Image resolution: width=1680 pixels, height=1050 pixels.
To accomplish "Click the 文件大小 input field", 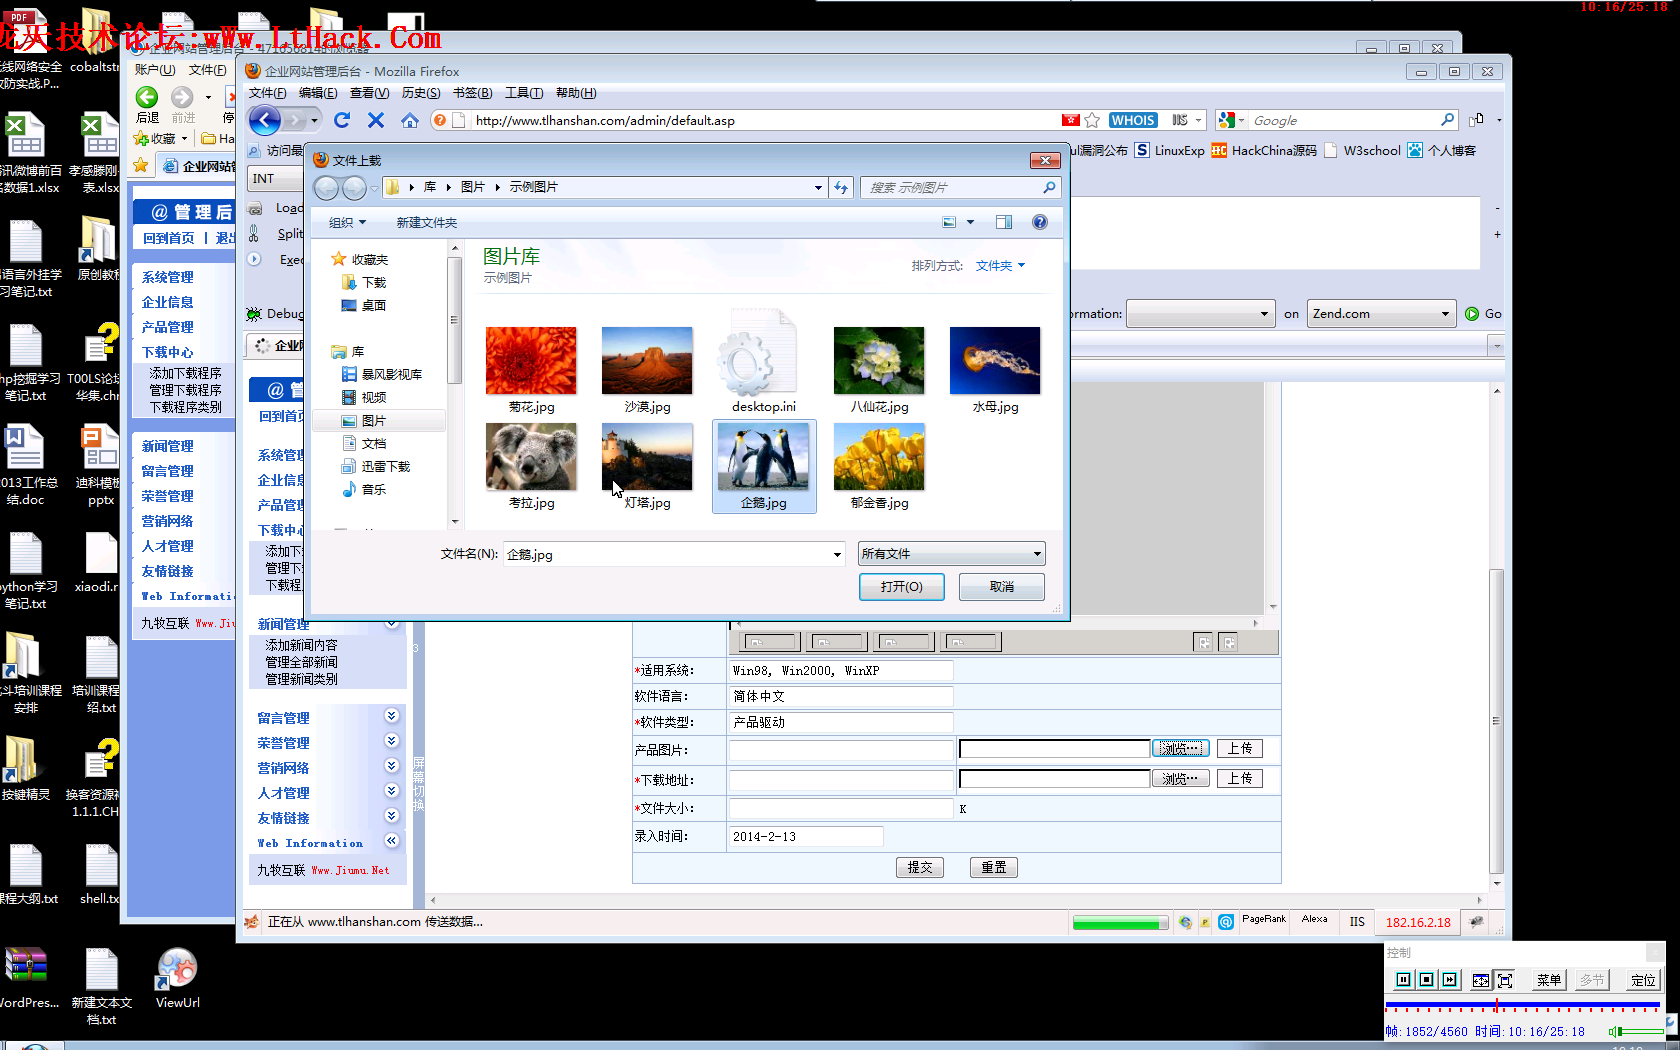I will [841, 808].
